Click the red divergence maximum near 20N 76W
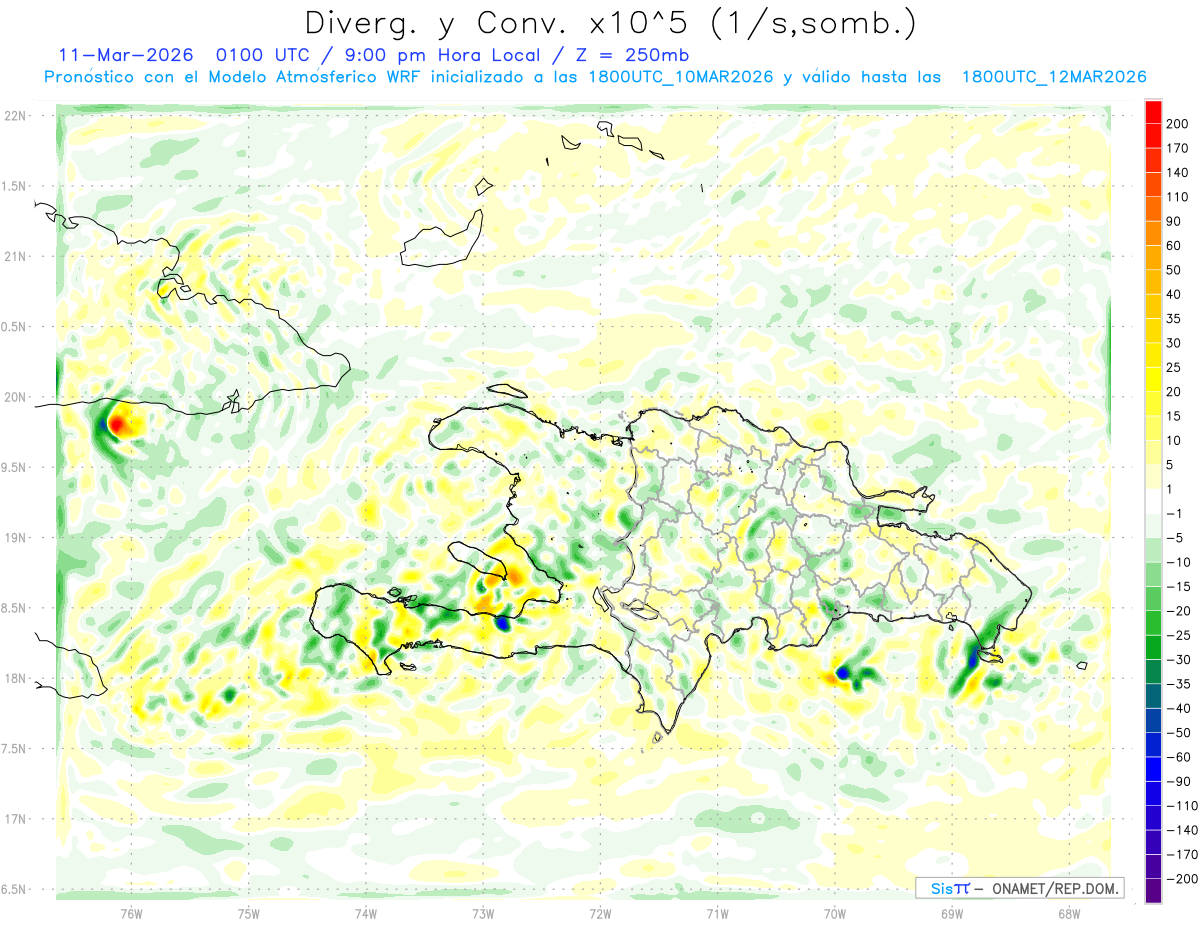The height and width of the screenshot is (927, 1200). click(116, 425)
